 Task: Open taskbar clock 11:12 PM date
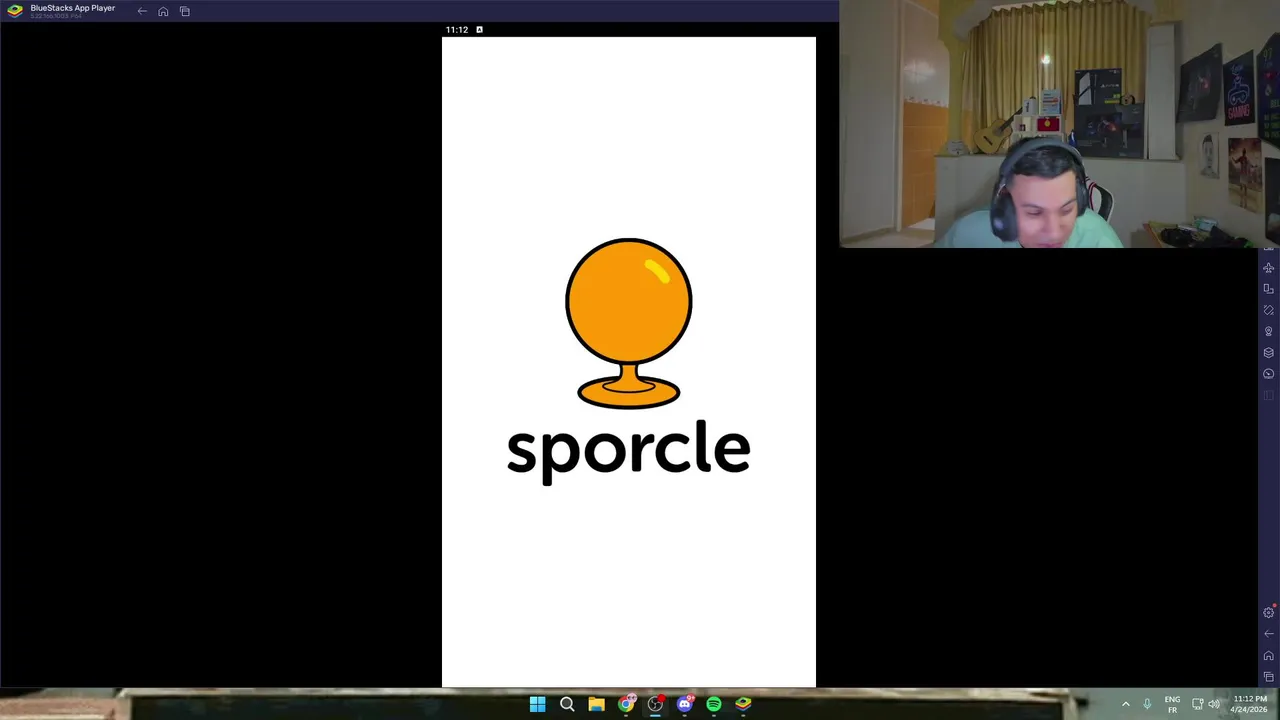tap(1250, 704)
